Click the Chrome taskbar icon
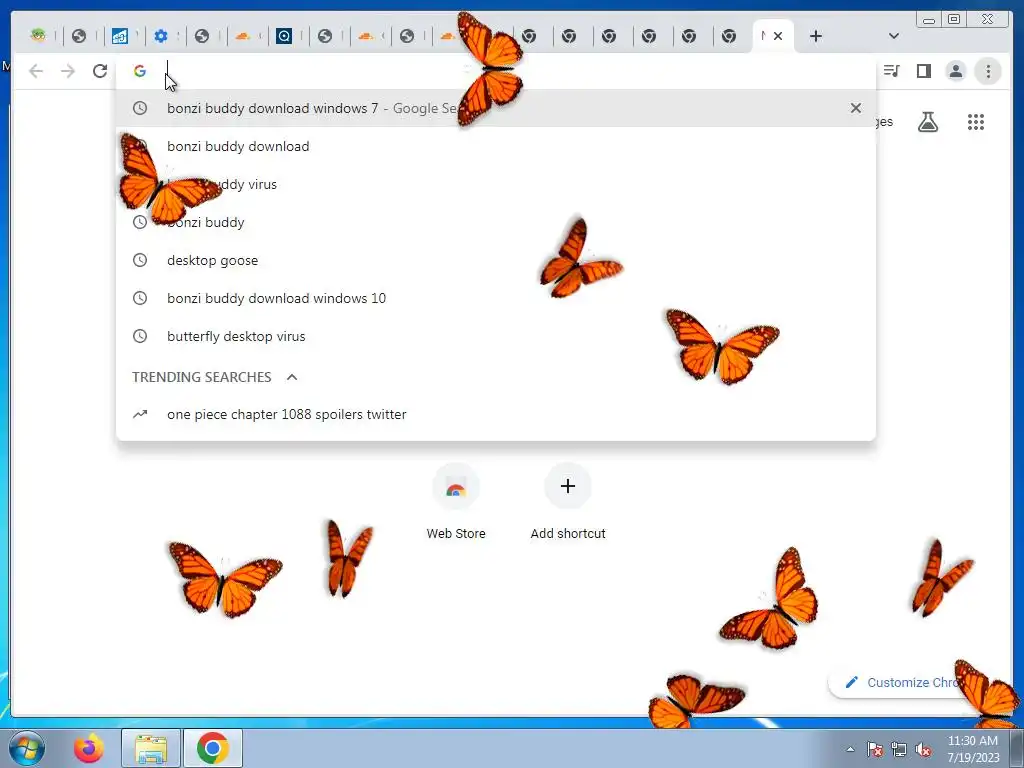1024x768 pixels. (212, 748)
